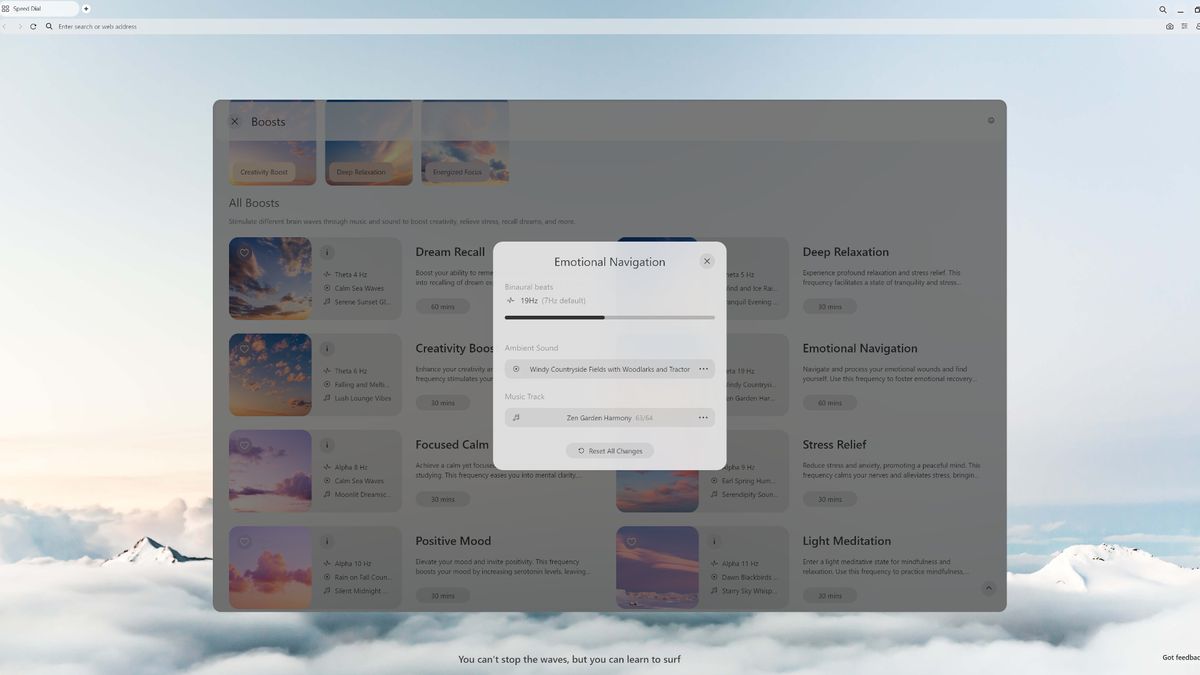Image resolution: width=1200 pixels, height=675 pixels.
Task: Open the Speed Dial browser tab
Action: [x=40, y=8]
